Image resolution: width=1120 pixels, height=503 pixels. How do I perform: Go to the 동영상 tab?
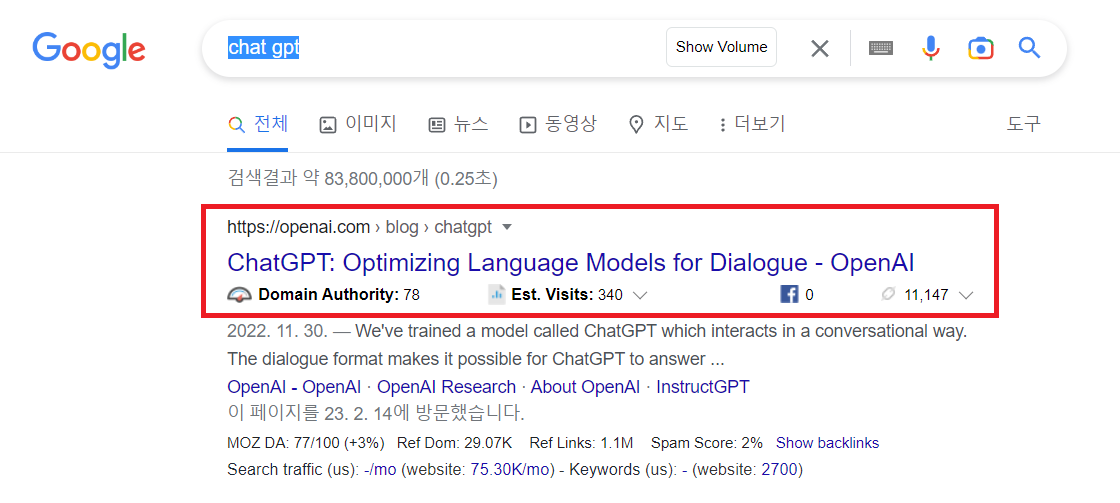click(558, 124)
